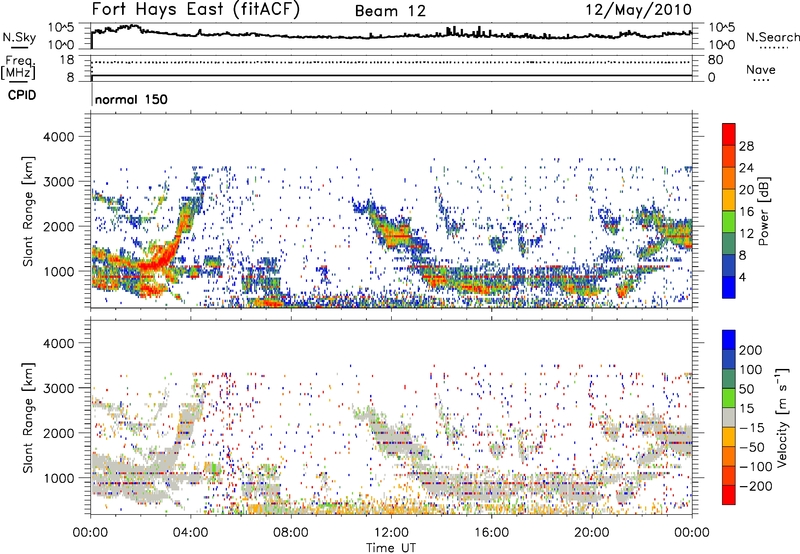Click the 'Beam 12' label
800x554 pixels.
(x=390, y=11)
